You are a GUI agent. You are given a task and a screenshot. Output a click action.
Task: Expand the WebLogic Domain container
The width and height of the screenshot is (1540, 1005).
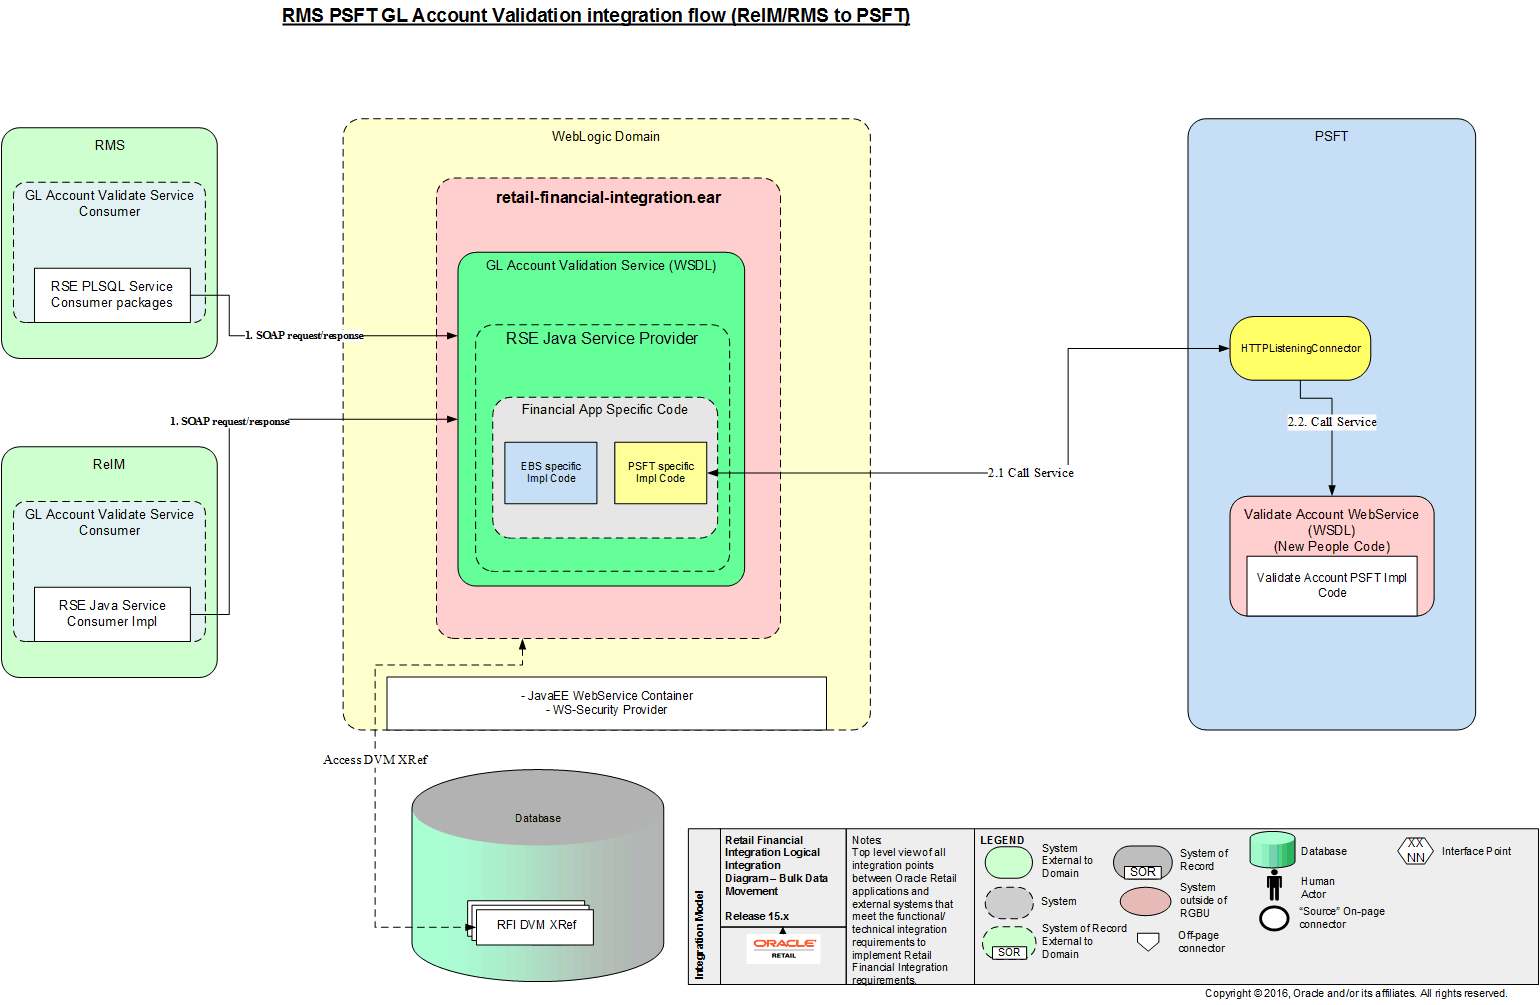click(605, 136)
